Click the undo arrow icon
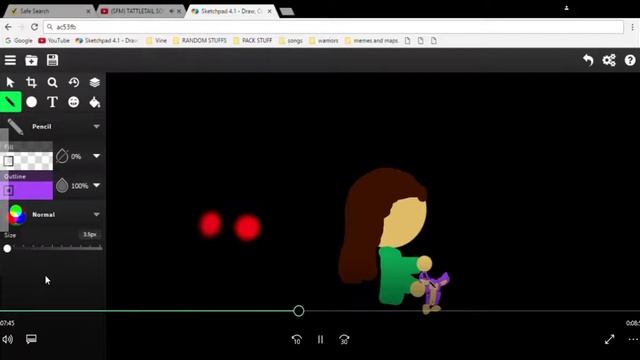640x360 pixels. (x=588, y=60)
